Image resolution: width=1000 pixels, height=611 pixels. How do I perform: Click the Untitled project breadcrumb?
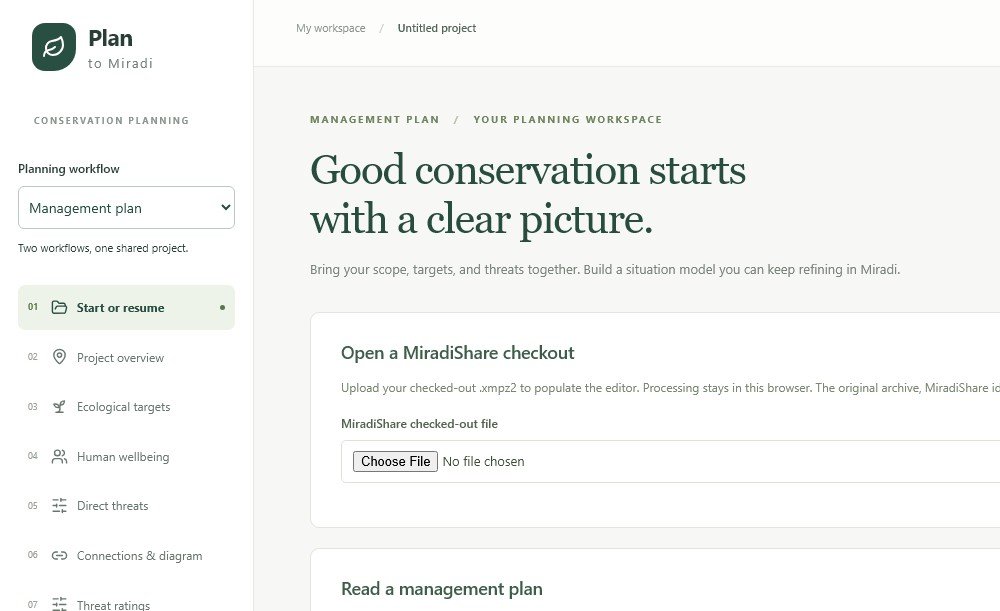437,28
